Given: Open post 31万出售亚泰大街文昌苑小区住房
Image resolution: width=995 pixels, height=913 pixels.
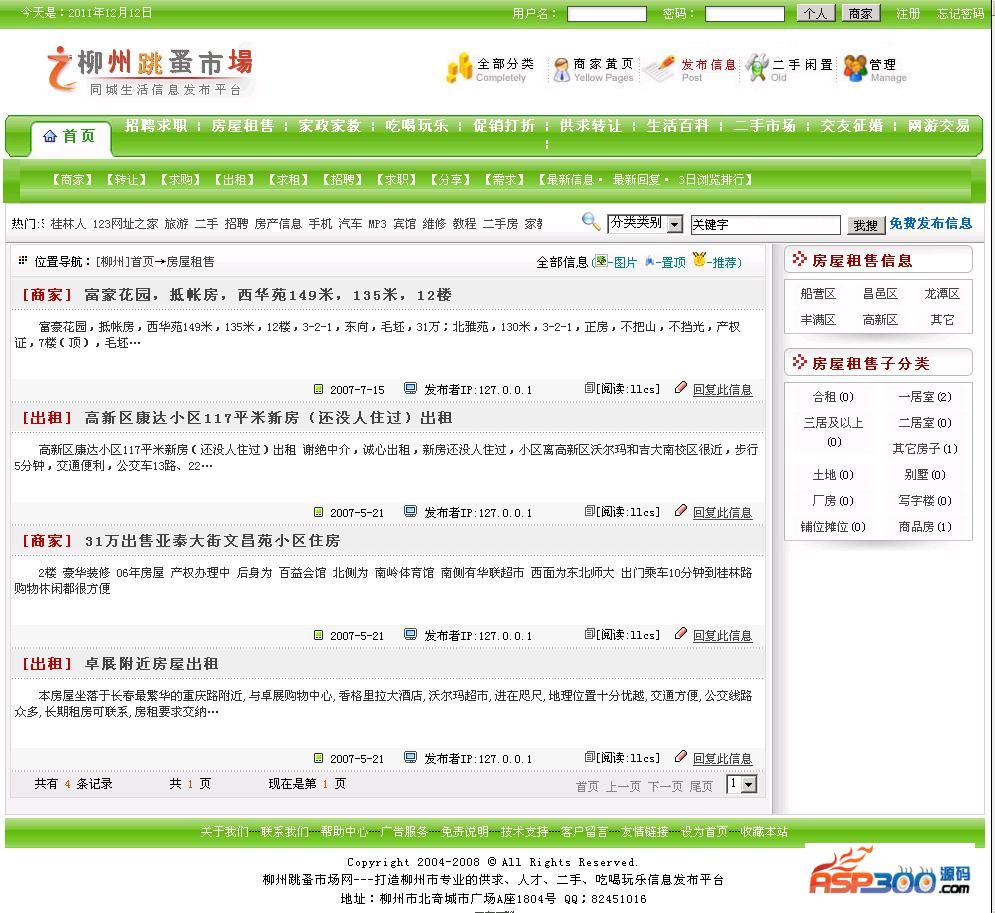Looking at the screenshot, I should point(212,541).
